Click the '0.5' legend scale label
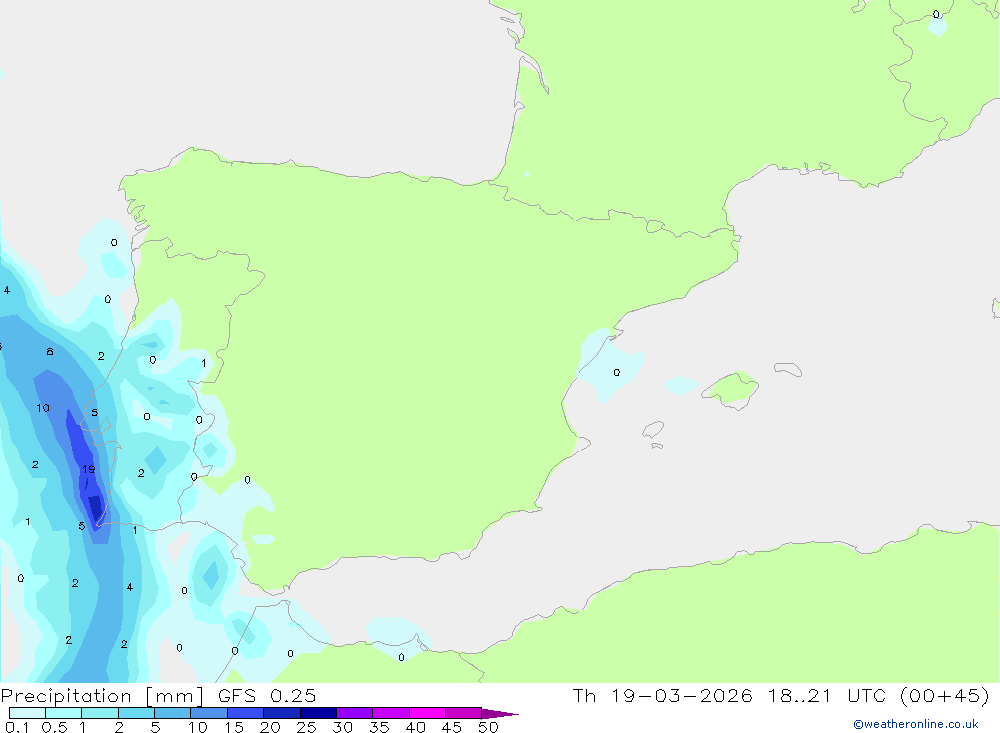The height and width of the screenshot is (733, 1000). click(54, 727)
